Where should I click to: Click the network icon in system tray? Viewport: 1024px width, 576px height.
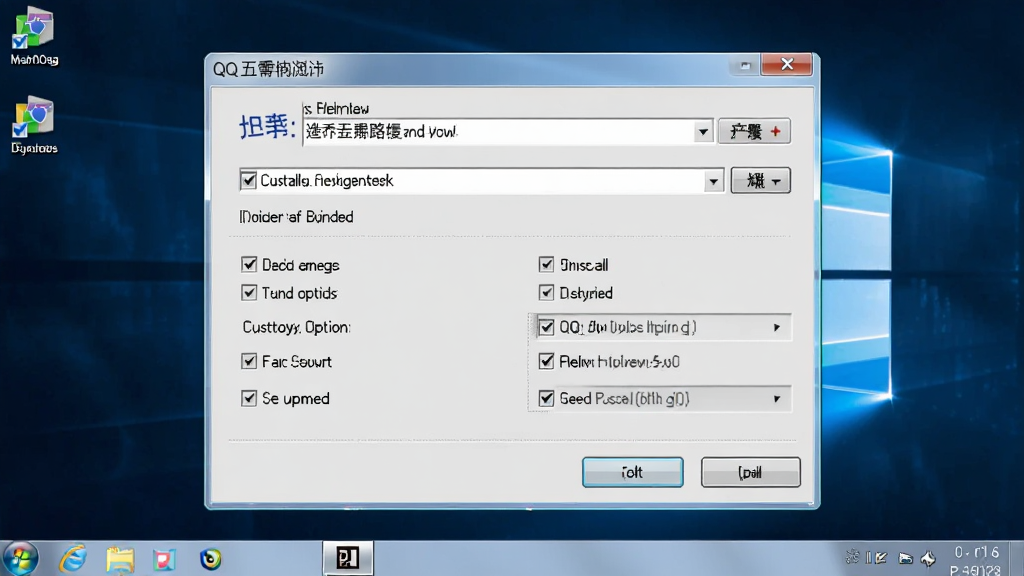click(905, 558)
